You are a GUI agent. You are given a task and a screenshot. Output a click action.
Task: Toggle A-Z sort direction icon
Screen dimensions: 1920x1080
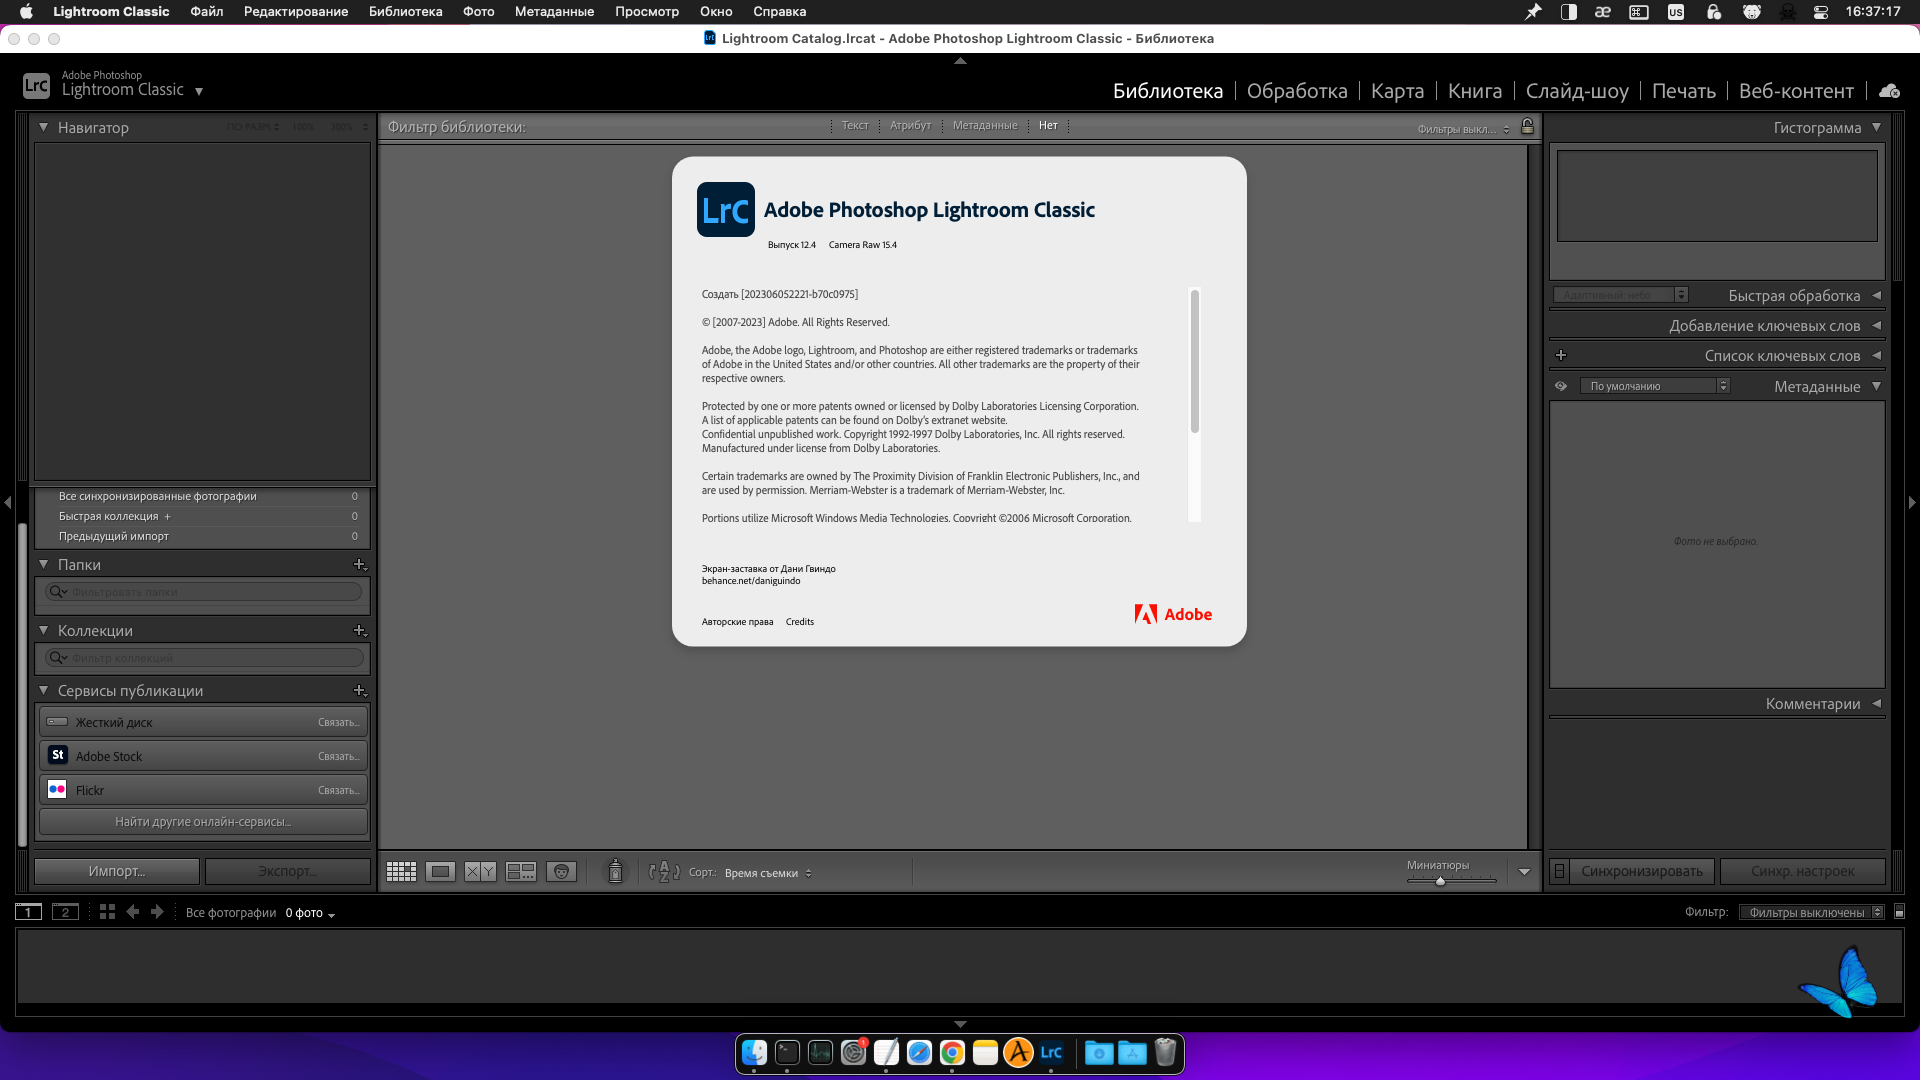663,872
